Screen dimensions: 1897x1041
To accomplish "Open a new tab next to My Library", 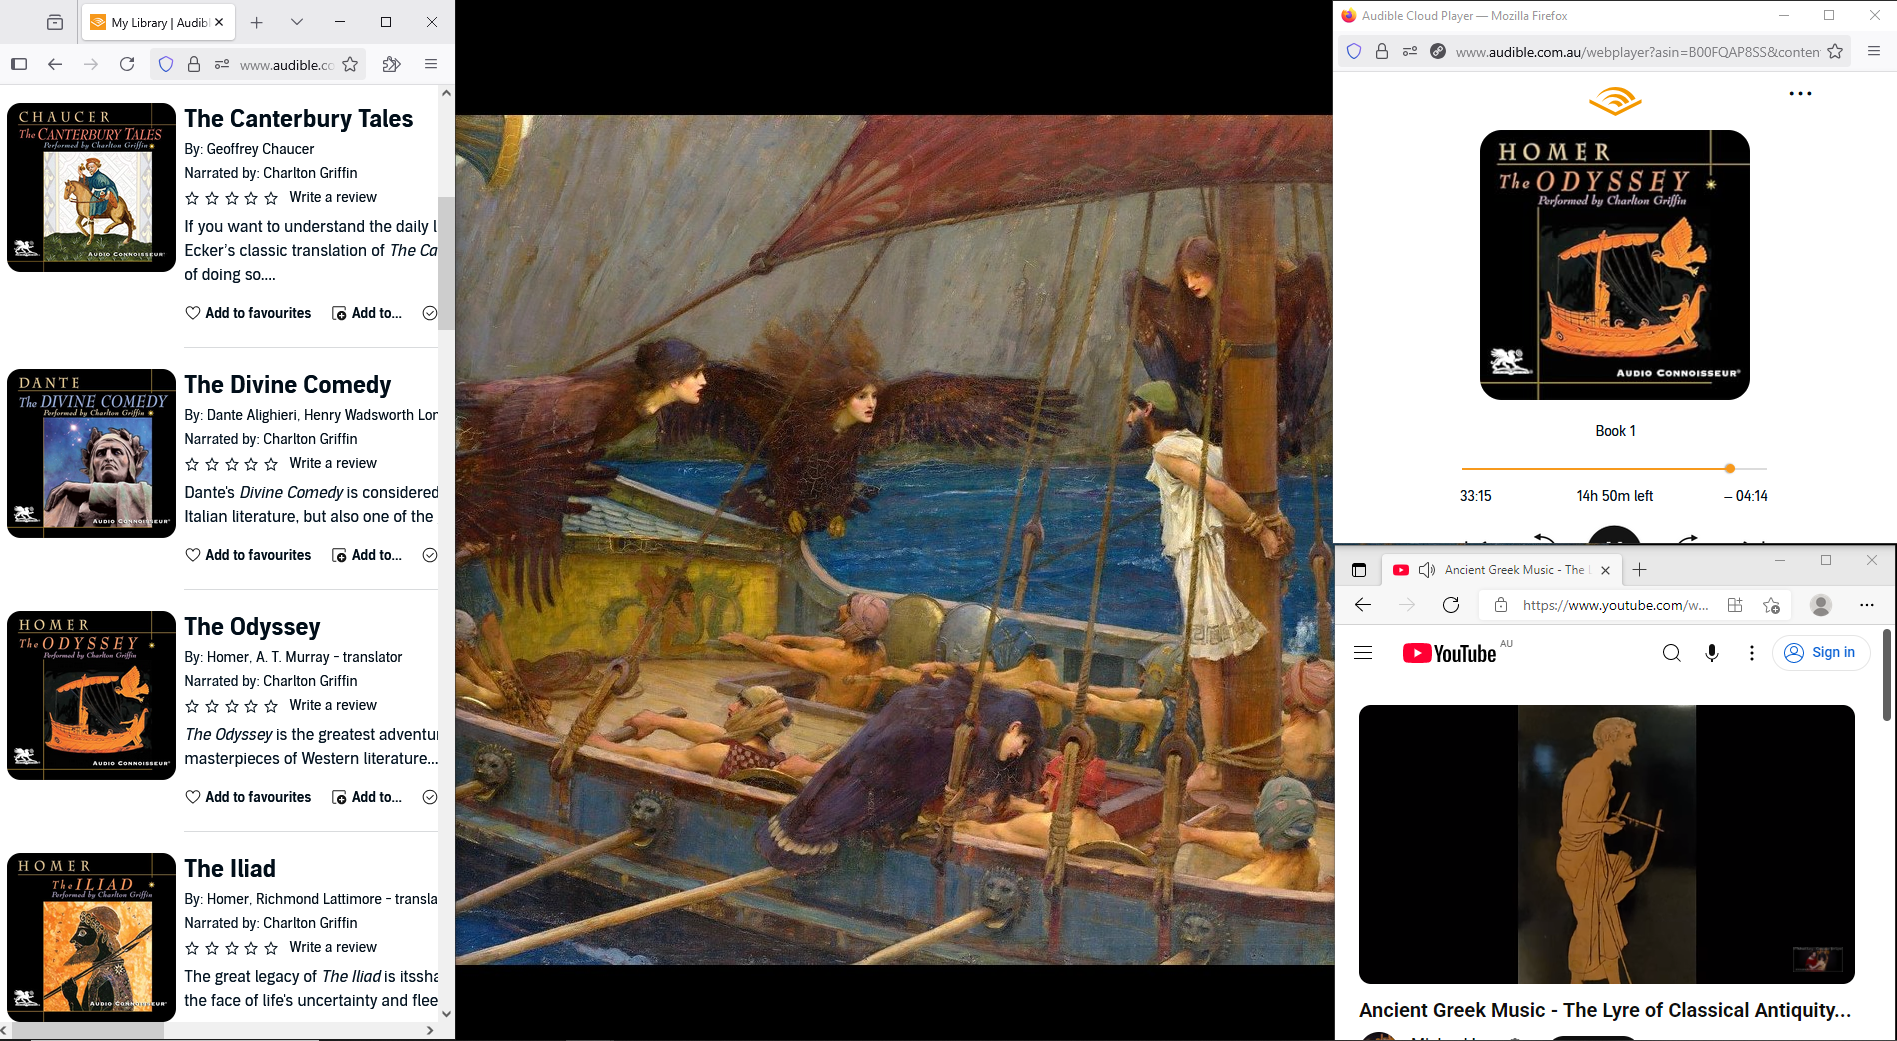I will tap(257, 22).
